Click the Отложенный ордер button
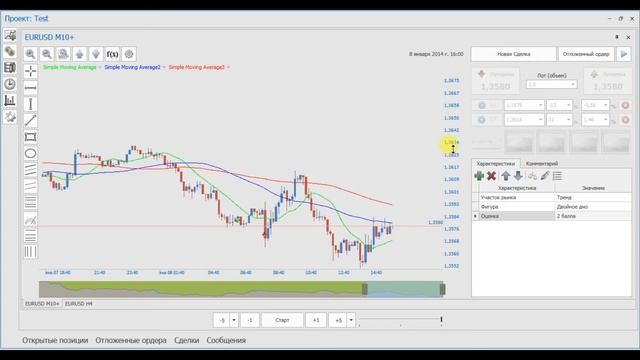Viewport: 640px width, 360px height. tap(586, 54)
